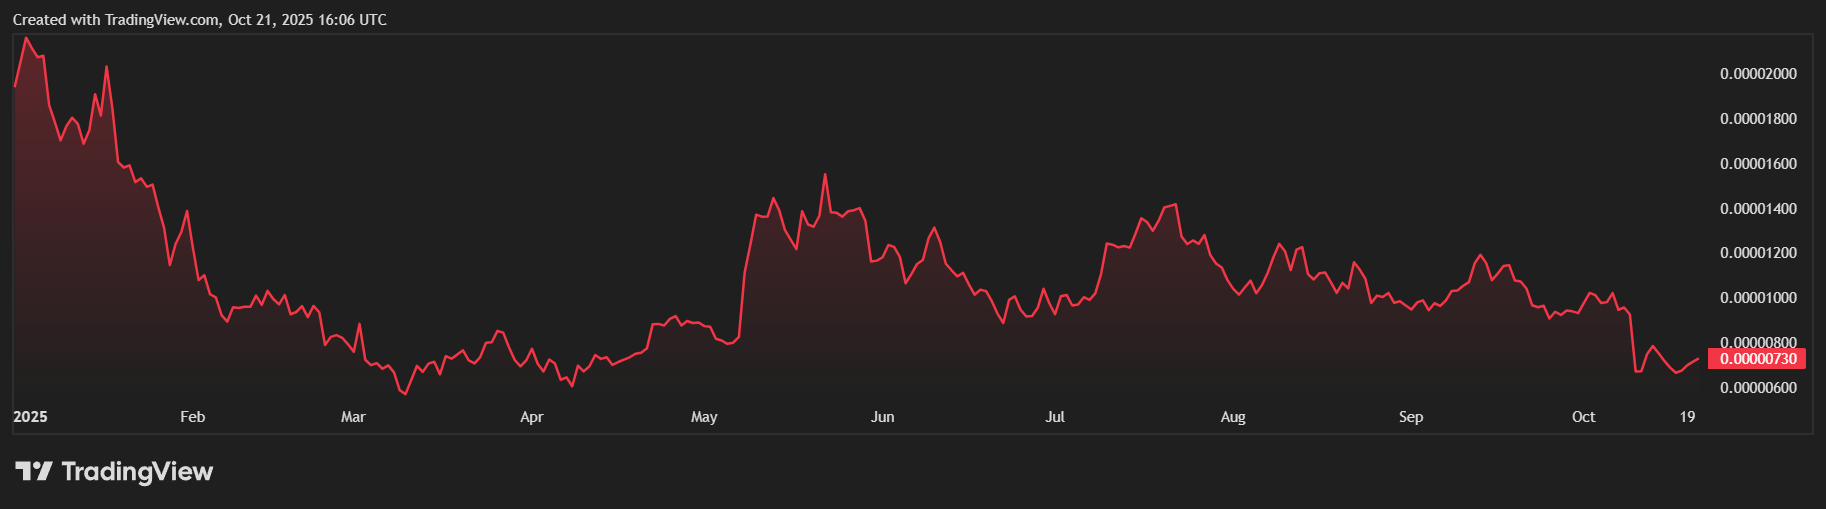
Task: Click the Mar marker on time axis
Action: 353,417
